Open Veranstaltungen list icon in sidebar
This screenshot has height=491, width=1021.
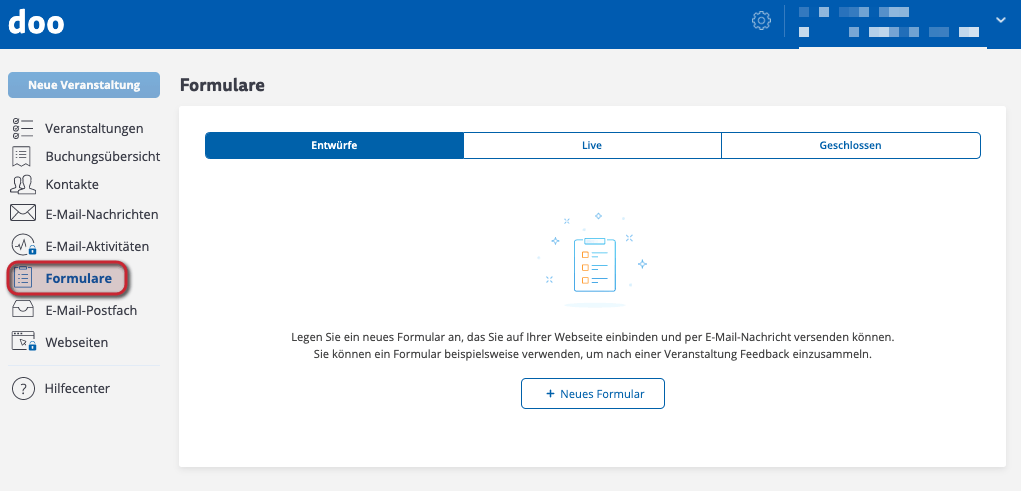click(22, 128)
